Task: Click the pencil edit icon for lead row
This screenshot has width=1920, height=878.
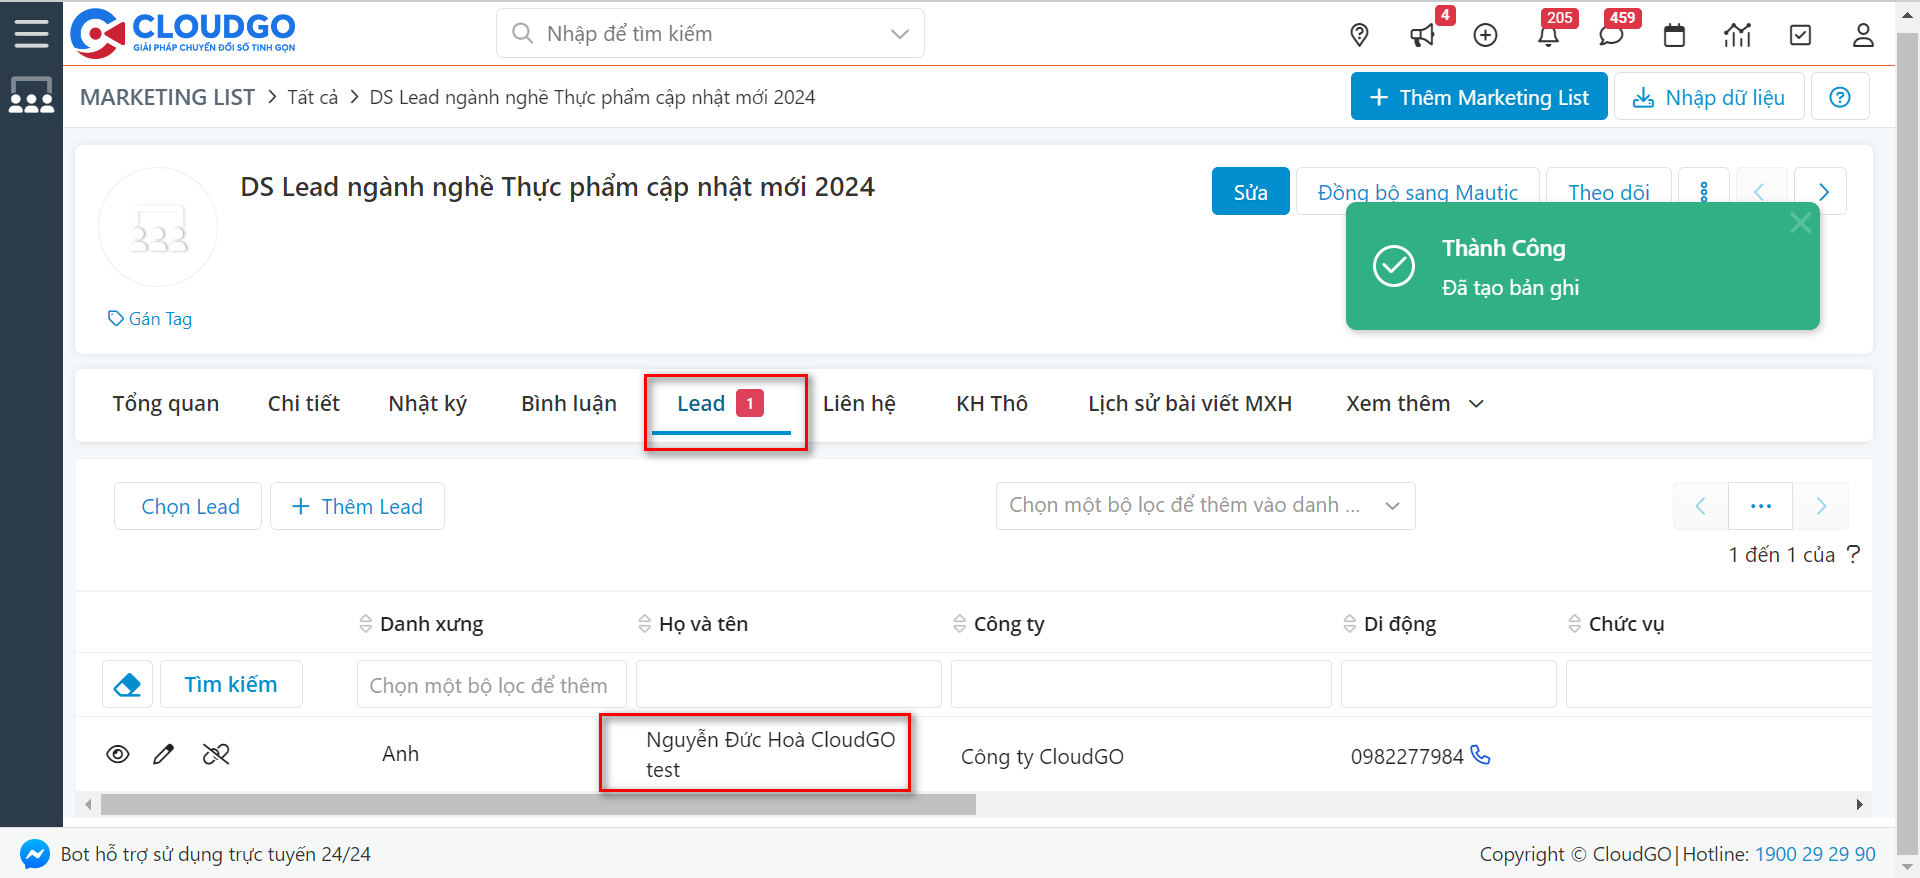Action: click(164, 754)
